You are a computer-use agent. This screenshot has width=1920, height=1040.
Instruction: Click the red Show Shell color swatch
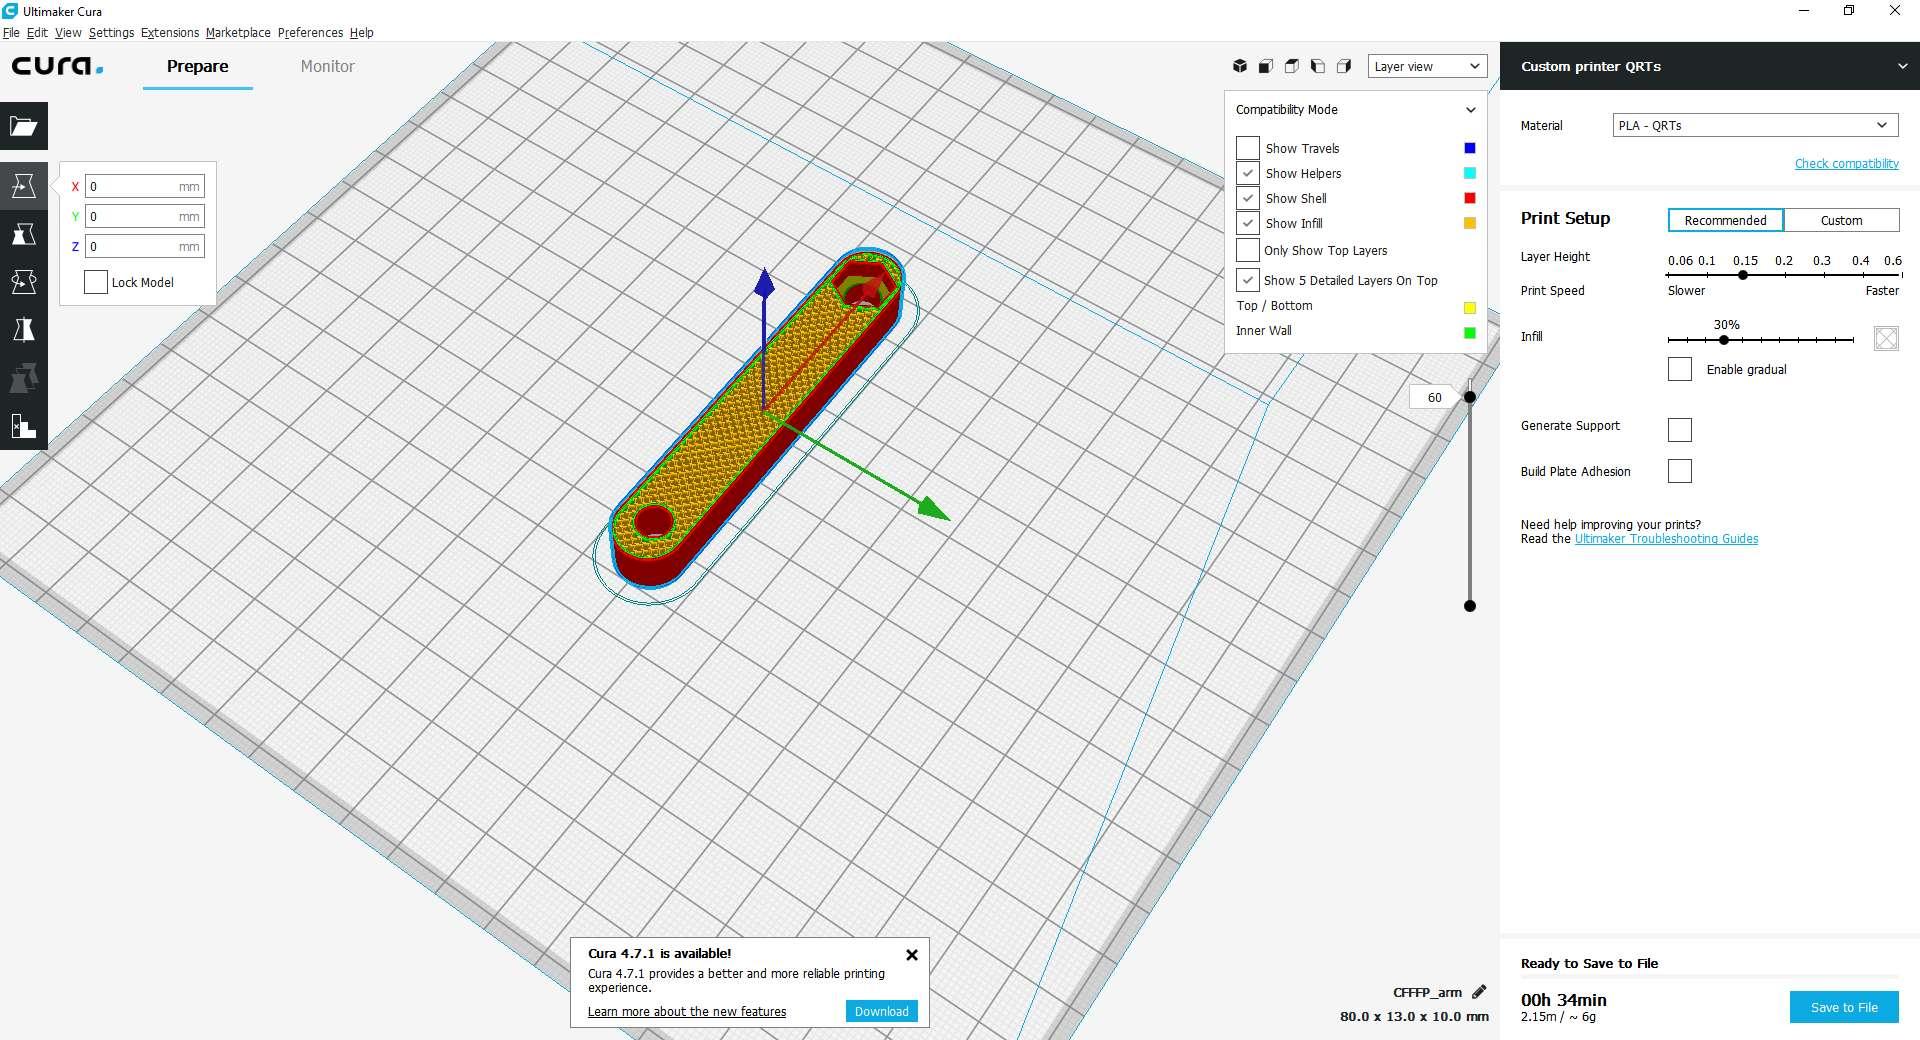tap(1470, 198)
